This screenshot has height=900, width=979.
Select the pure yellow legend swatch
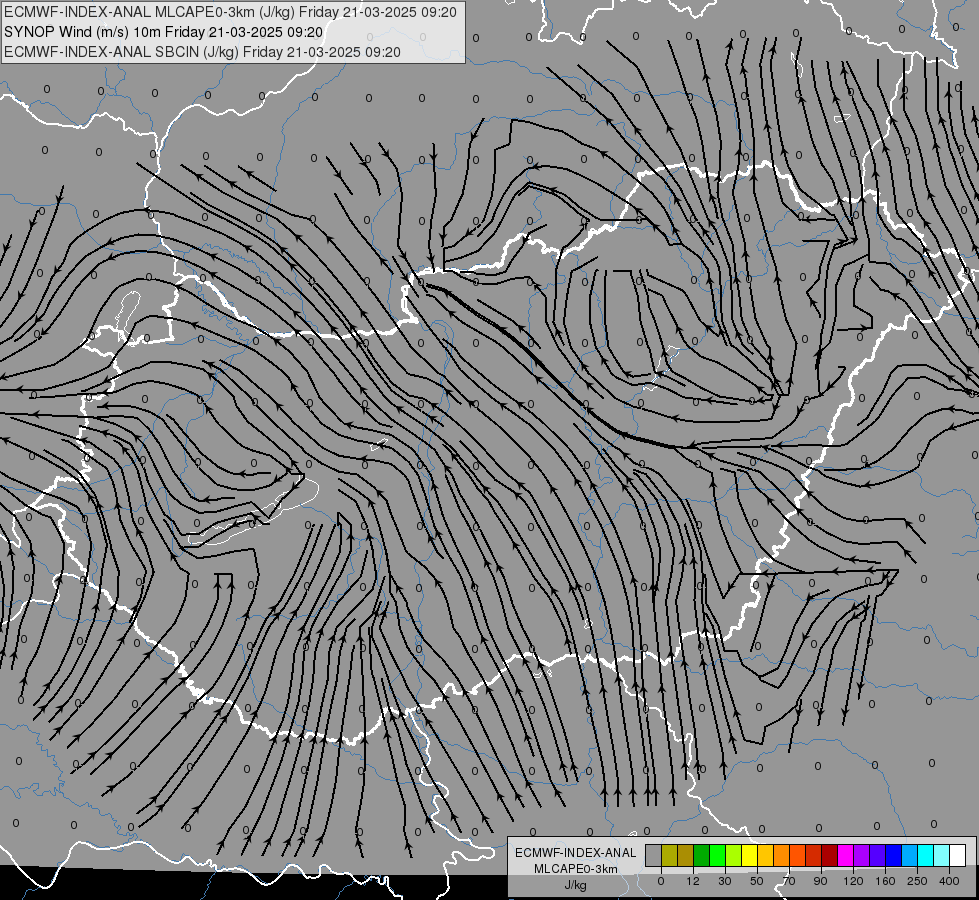tap(750, 855)
